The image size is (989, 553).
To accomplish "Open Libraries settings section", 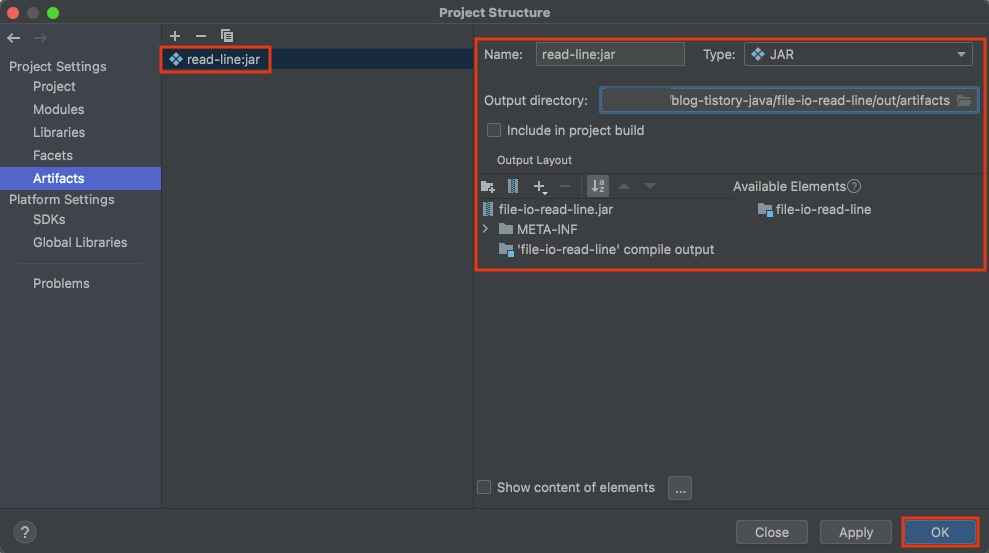I will [x=59, y=132].
